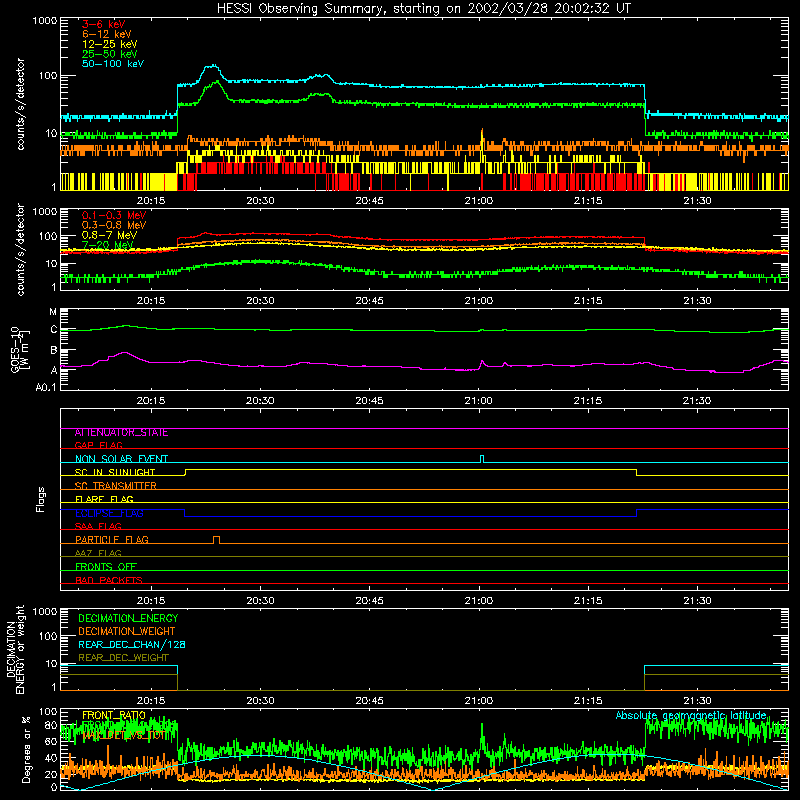Click the BAD_PACKETS flag label

click(x=109, y=580)
